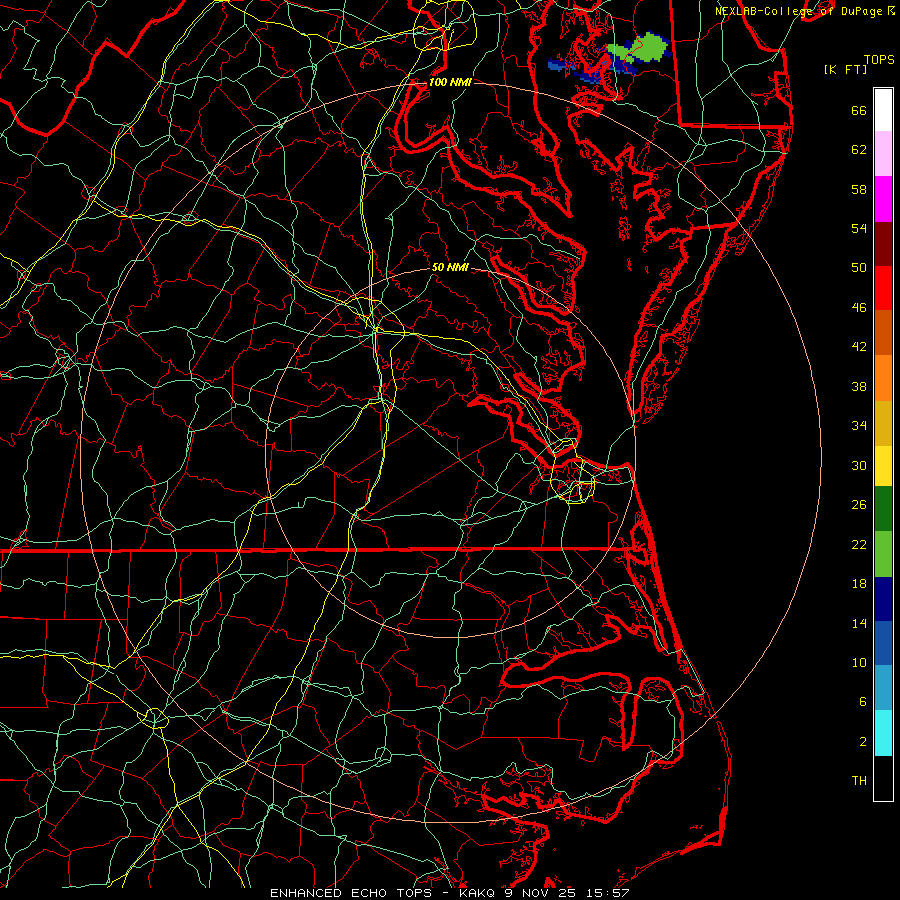
Task: Click the 50 NMI range ring label
Action: pos(450,267)
